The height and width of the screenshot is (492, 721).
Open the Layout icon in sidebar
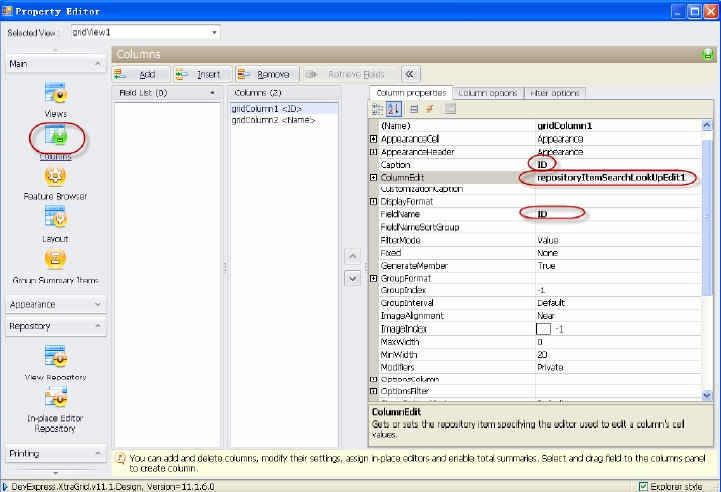(56, 216)
